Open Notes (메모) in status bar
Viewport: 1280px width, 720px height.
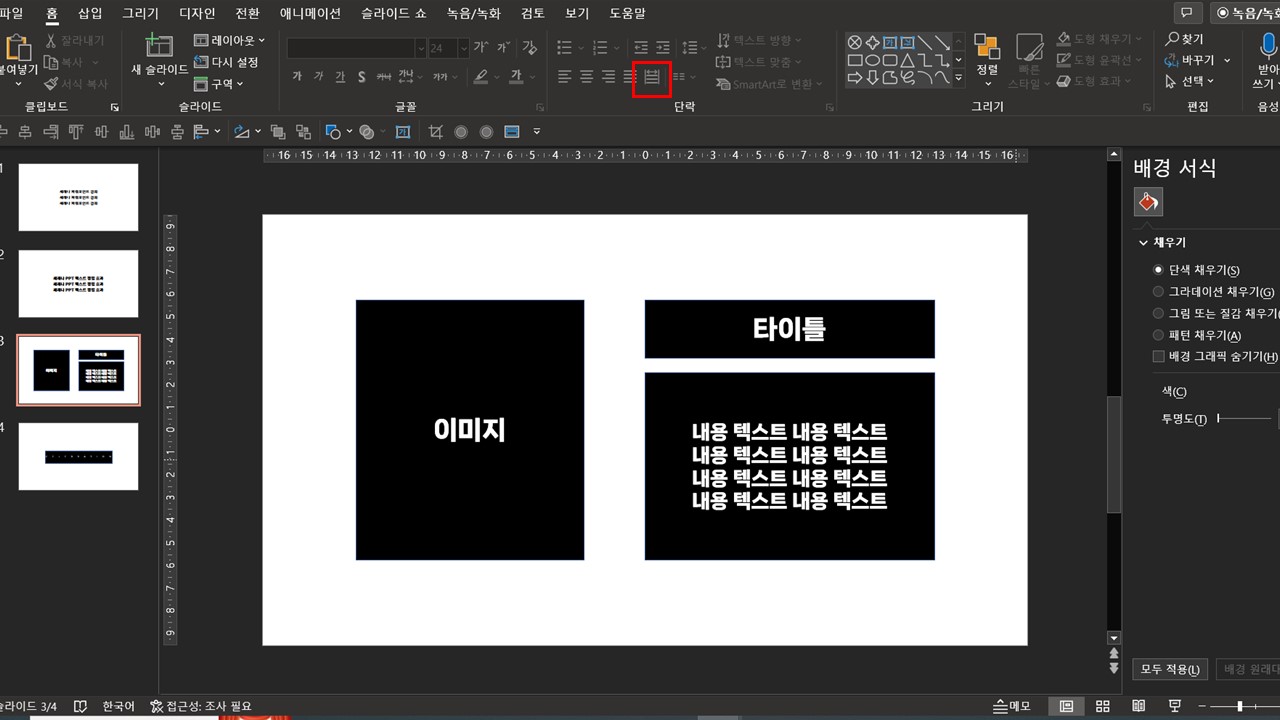coord(1012,706)
